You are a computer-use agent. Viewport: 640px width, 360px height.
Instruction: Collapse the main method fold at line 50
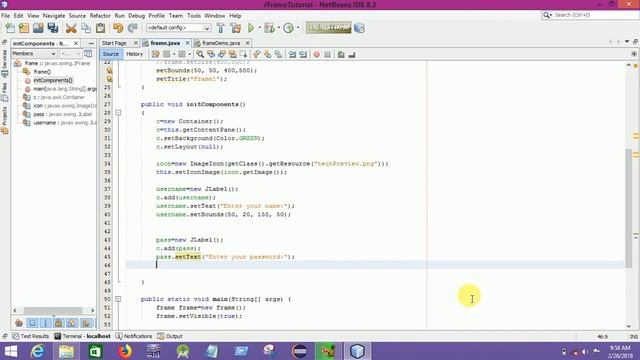click(x=118, y=299)
